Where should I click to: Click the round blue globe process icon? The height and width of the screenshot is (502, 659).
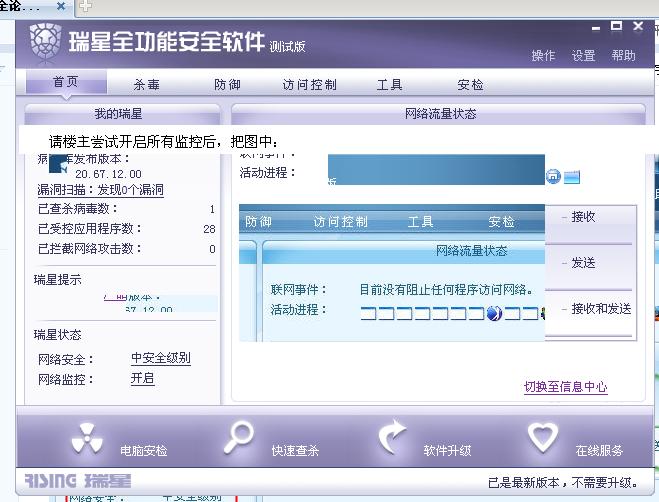tap(553, 176)
